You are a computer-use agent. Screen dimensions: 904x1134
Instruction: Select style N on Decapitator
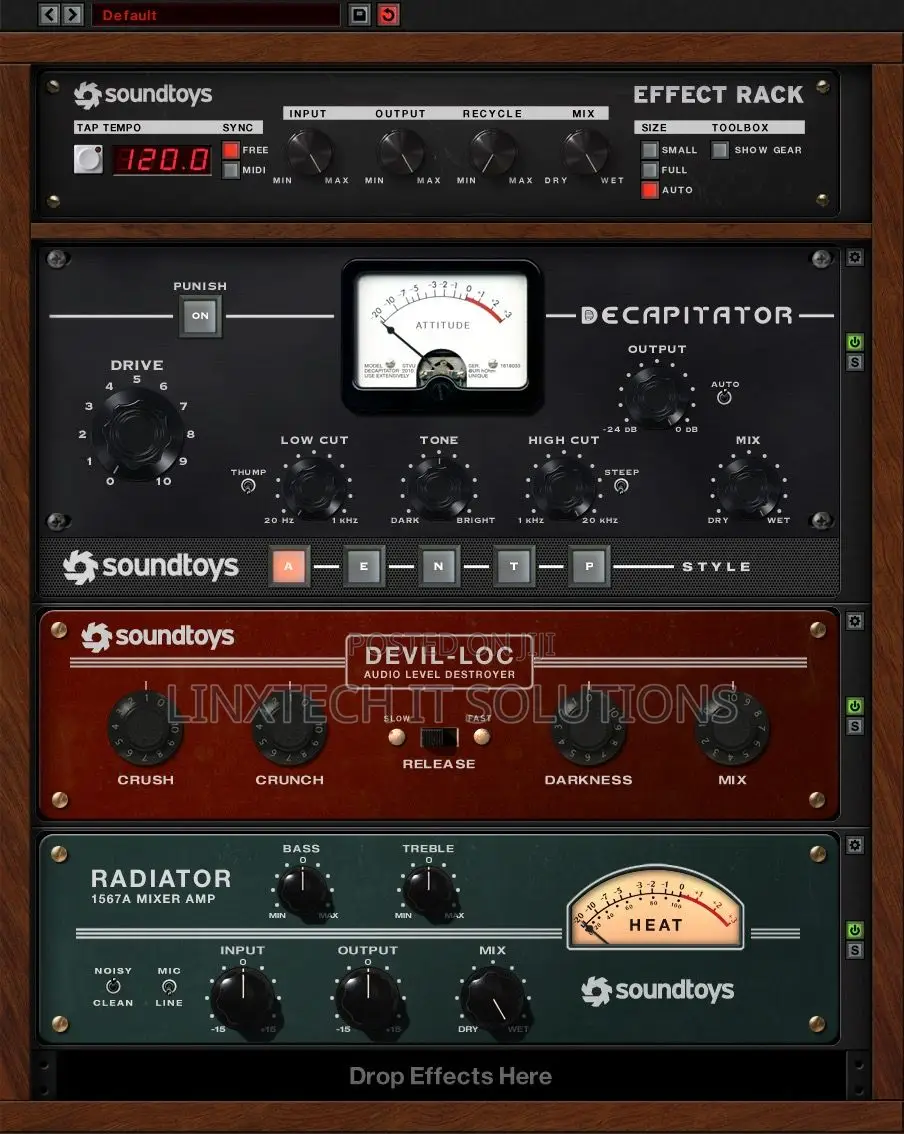pyautogui.click(x=438, y=566)
